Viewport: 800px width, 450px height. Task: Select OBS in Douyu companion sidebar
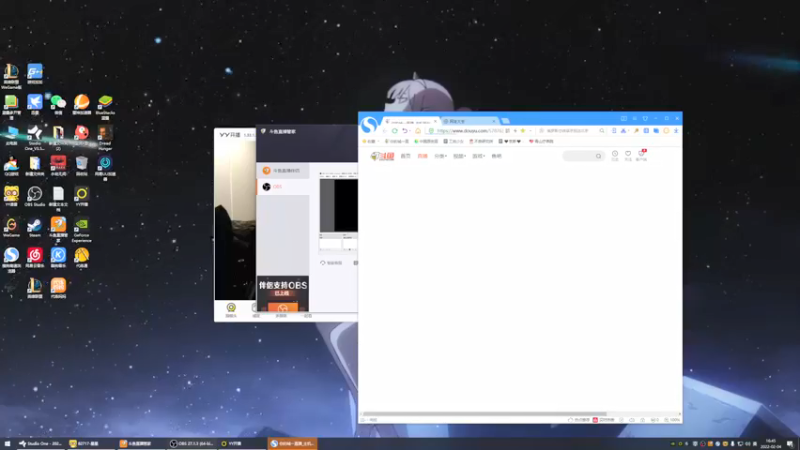pos(283,187)
